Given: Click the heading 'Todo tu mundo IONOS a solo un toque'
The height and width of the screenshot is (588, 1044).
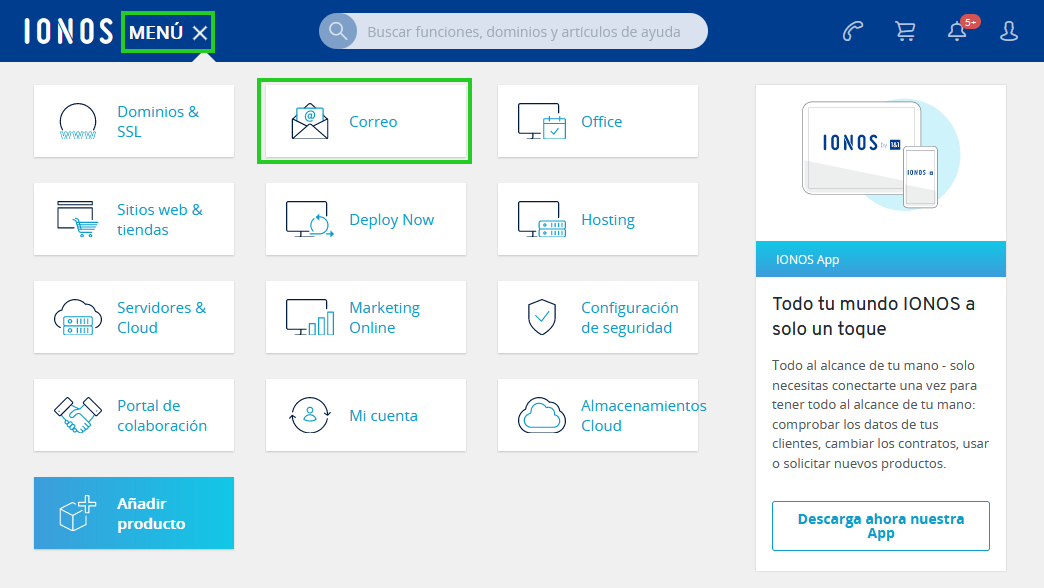Looking at the screenshot, I should 873,316.
